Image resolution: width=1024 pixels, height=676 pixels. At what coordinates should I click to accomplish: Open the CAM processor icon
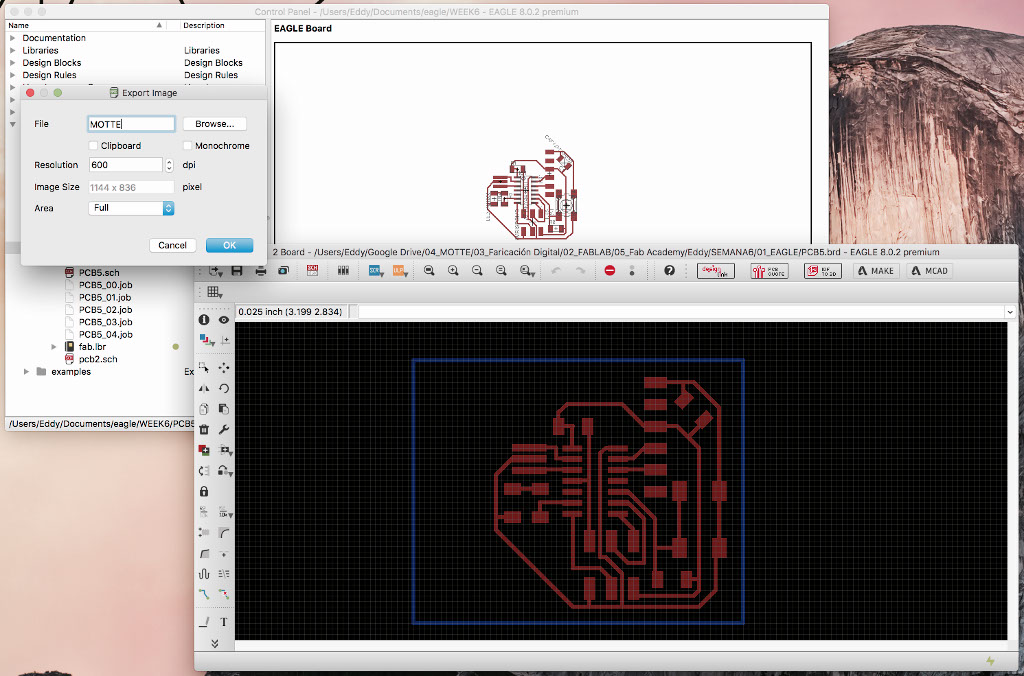click(283, 270)
